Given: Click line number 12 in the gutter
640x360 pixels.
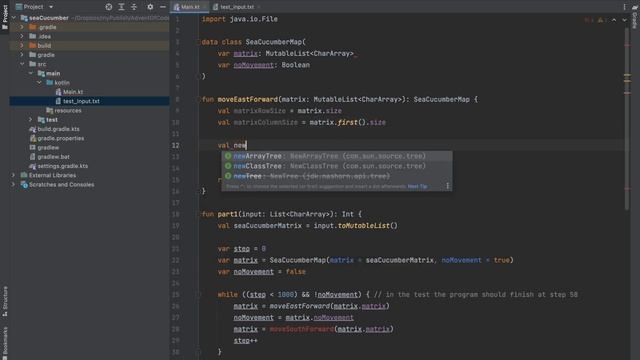Looking at the screenshot, I should coord(175,145).
